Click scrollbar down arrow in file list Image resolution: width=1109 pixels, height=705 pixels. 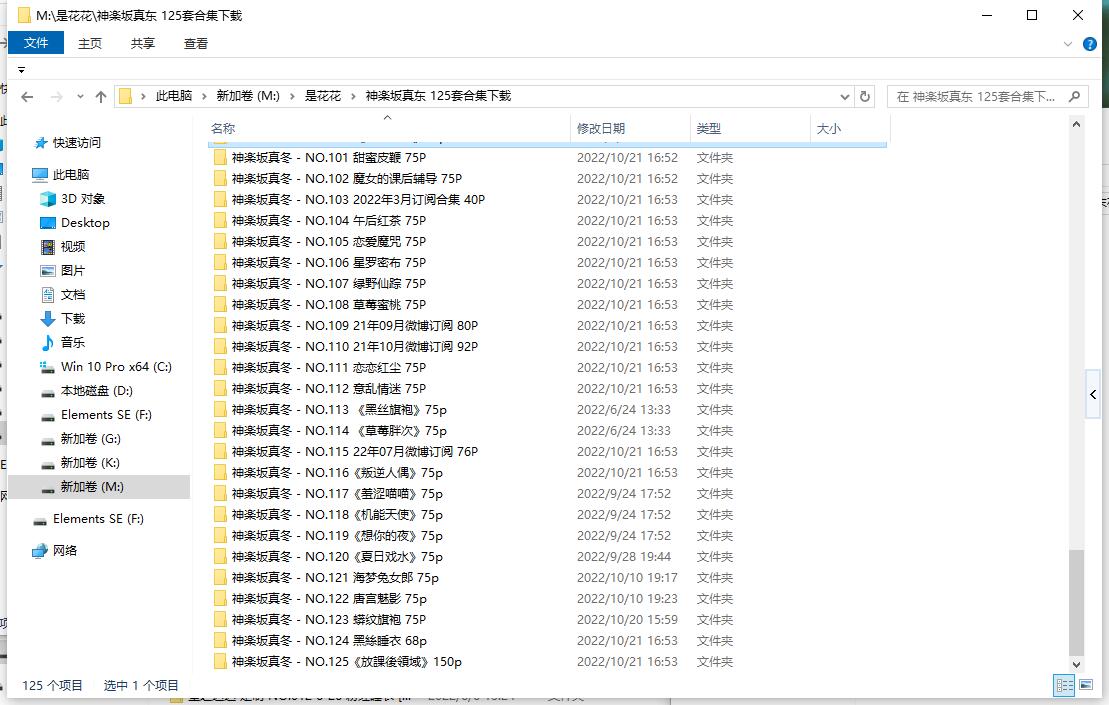click(1076, 665)
